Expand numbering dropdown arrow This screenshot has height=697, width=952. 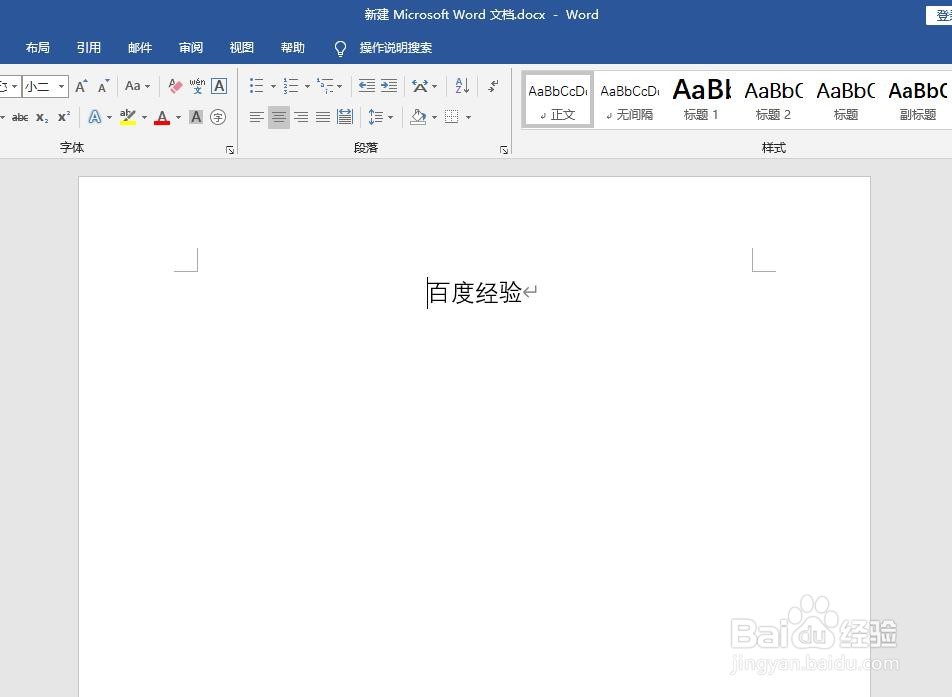307,86
